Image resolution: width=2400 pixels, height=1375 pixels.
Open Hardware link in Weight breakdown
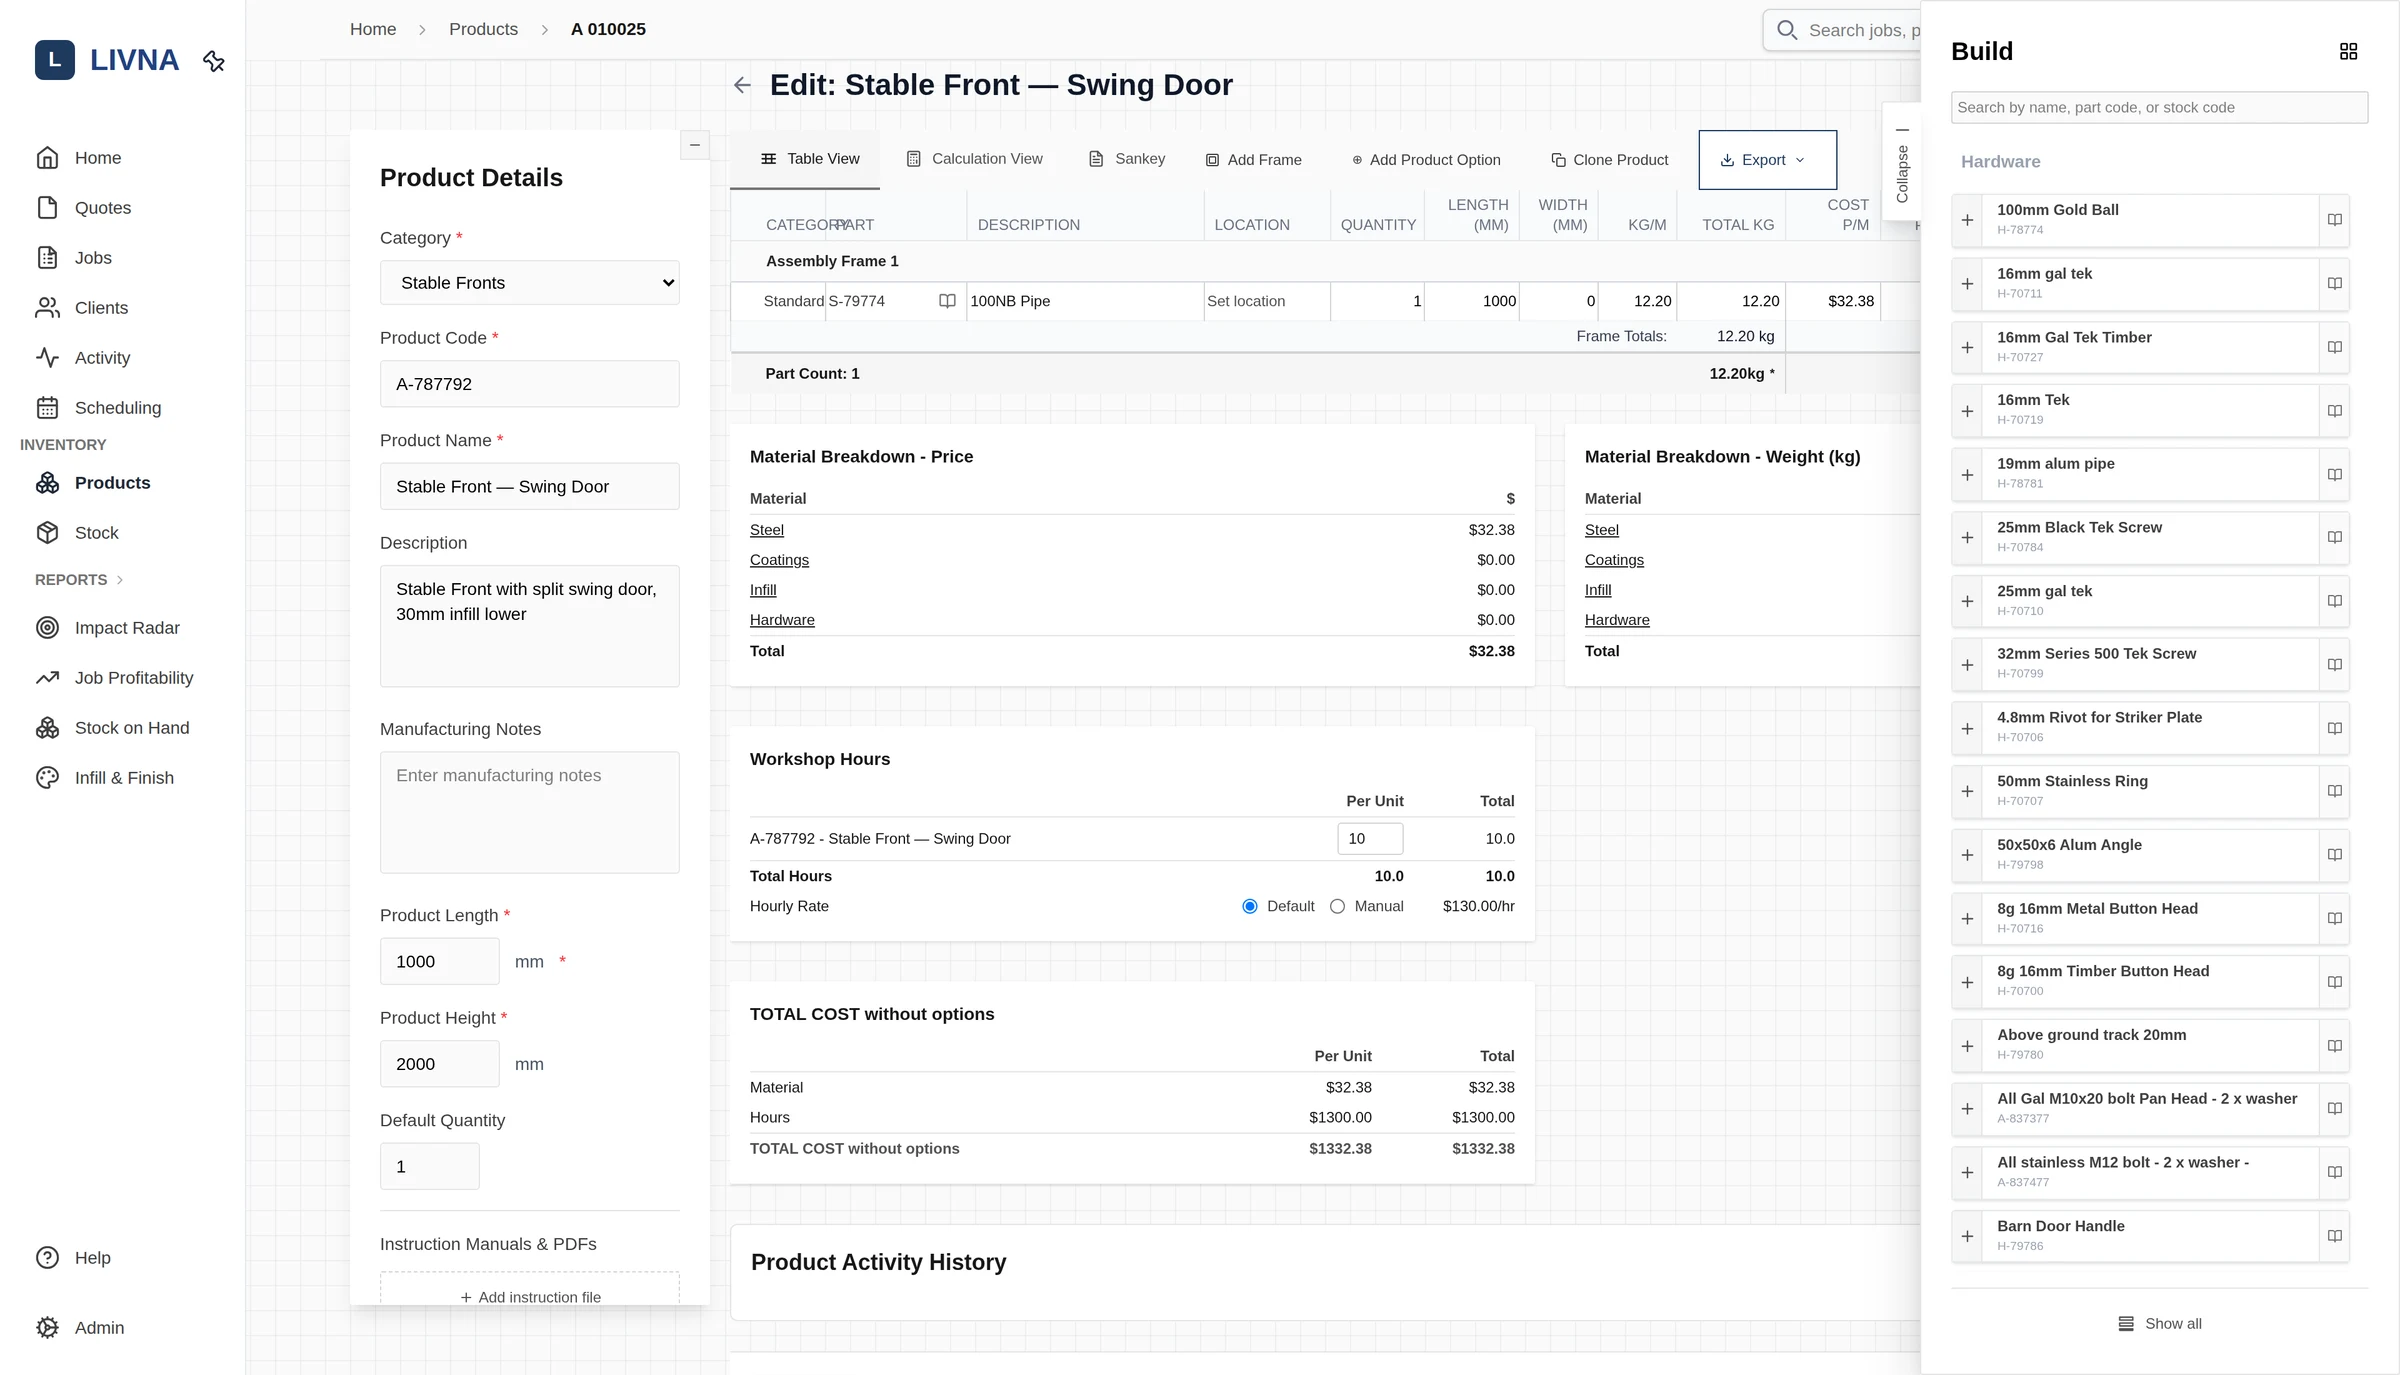click(1617, 620)
